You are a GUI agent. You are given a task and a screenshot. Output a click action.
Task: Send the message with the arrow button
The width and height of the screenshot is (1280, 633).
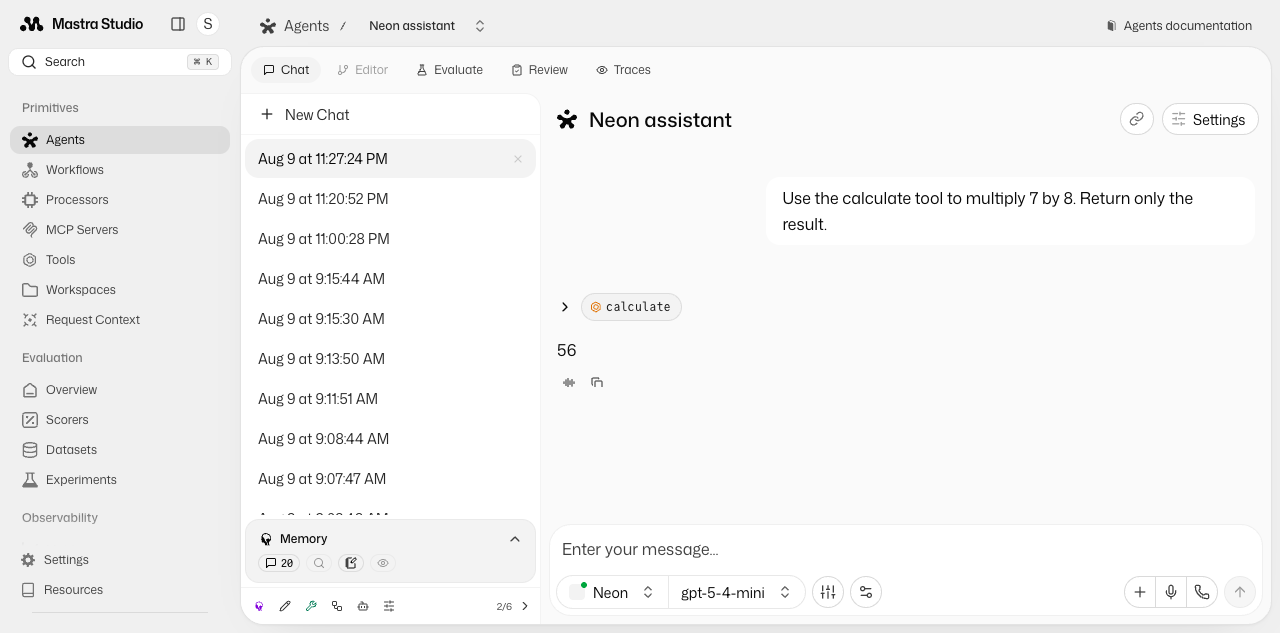coord(1240,592)
